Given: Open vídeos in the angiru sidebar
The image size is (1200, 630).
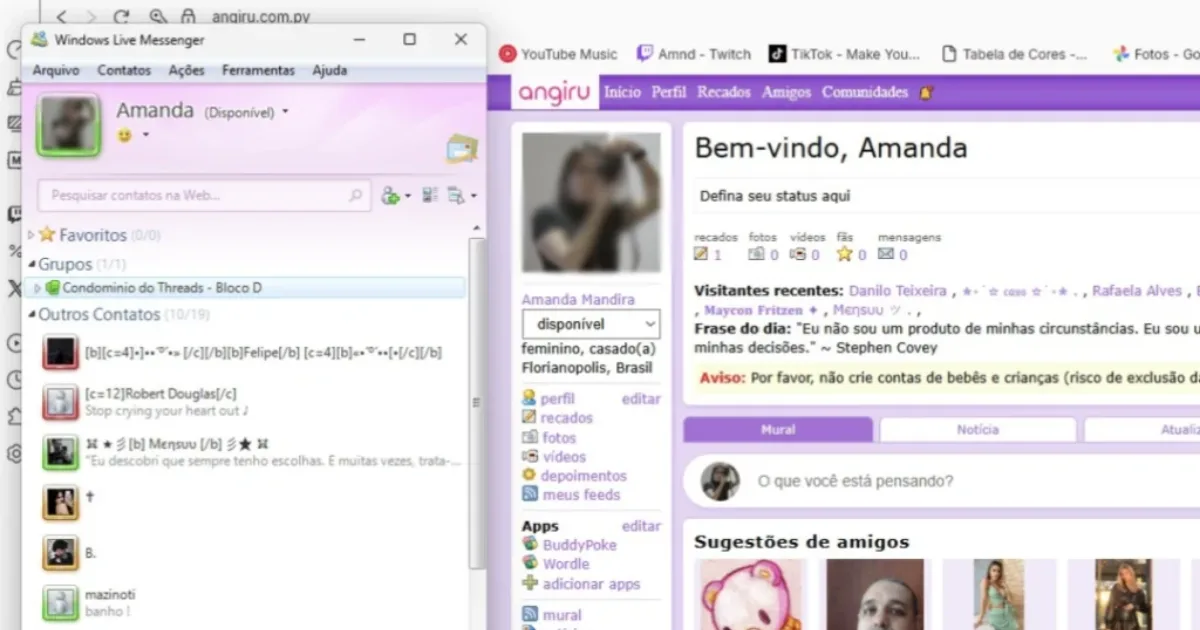Looking at the screenshot, I should tap(564, 456).
